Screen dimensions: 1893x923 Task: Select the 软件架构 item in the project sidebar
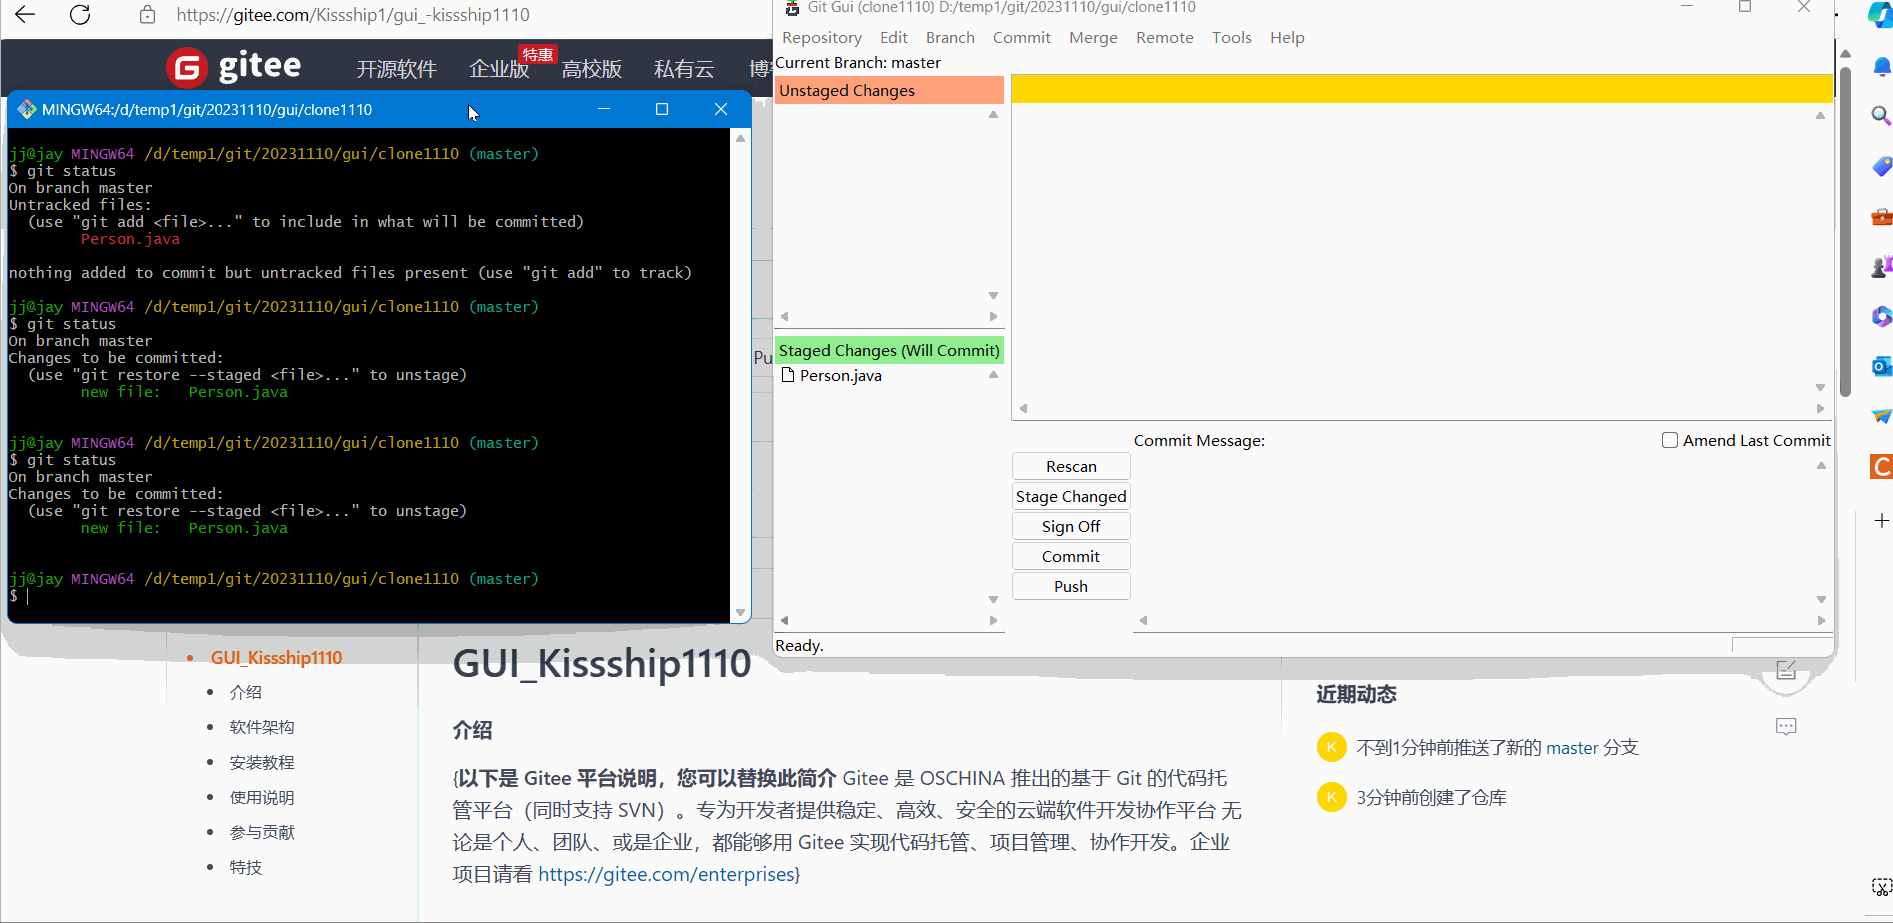(262, 727)
